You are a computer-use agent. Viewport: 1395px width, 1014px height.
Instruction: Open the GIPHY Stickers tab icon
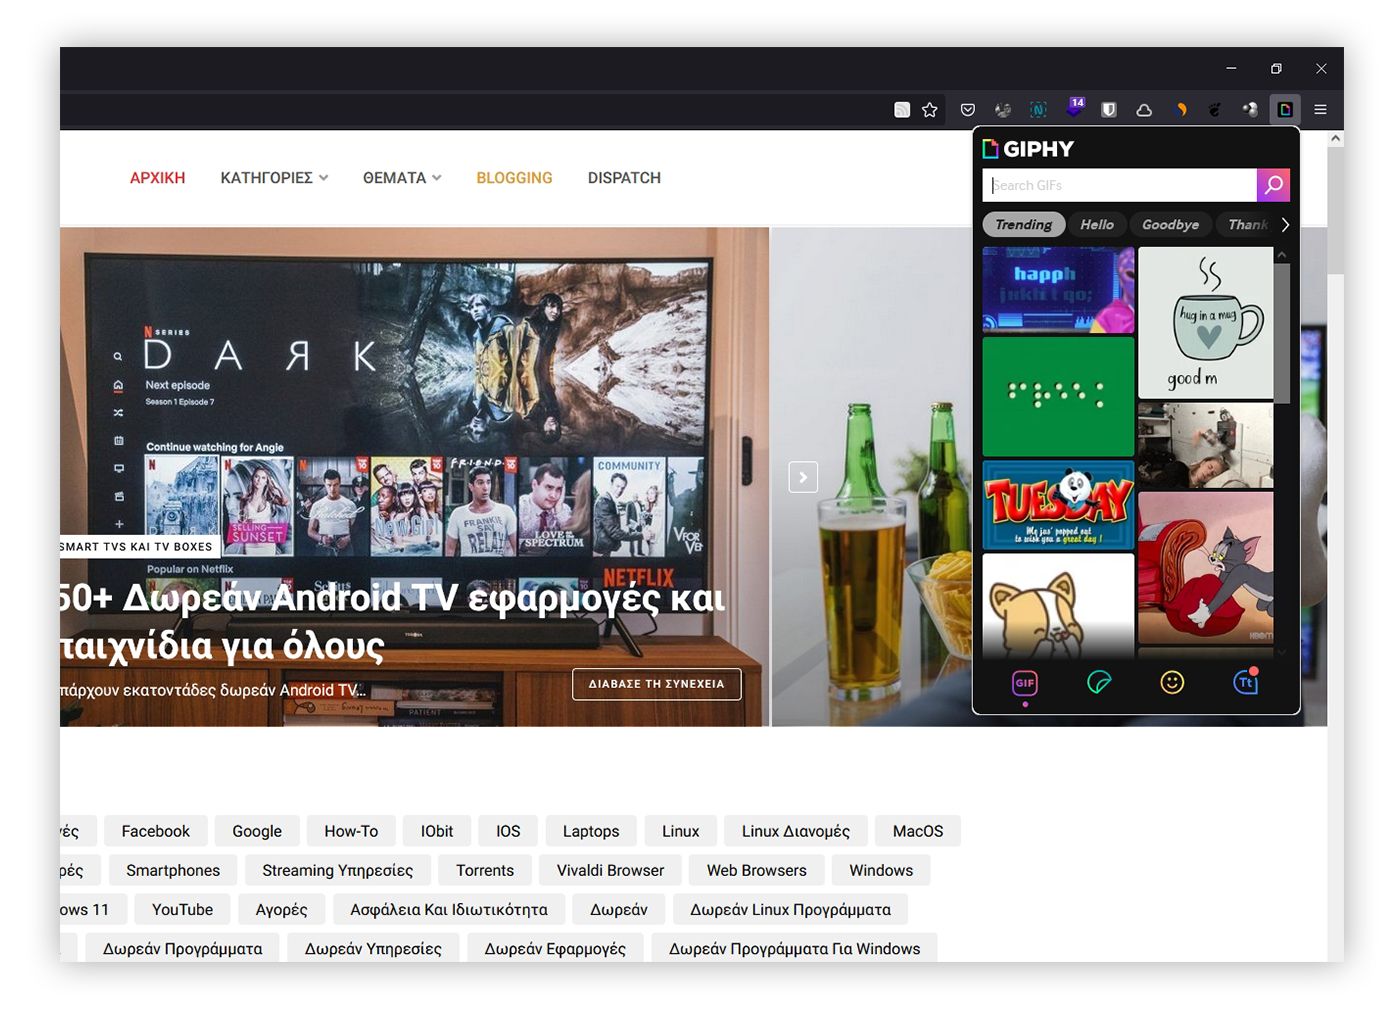[1098, 683]
